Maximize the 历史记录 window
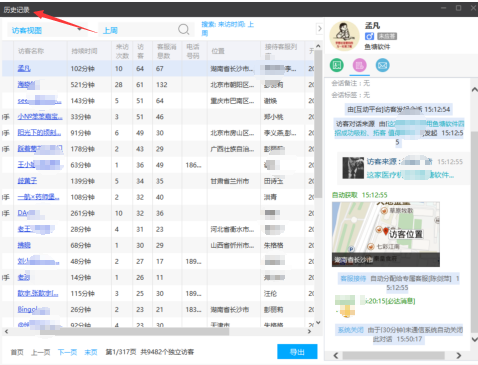Image resolution: width=478 pixels, height=365 pixels. tap(459, 8)
